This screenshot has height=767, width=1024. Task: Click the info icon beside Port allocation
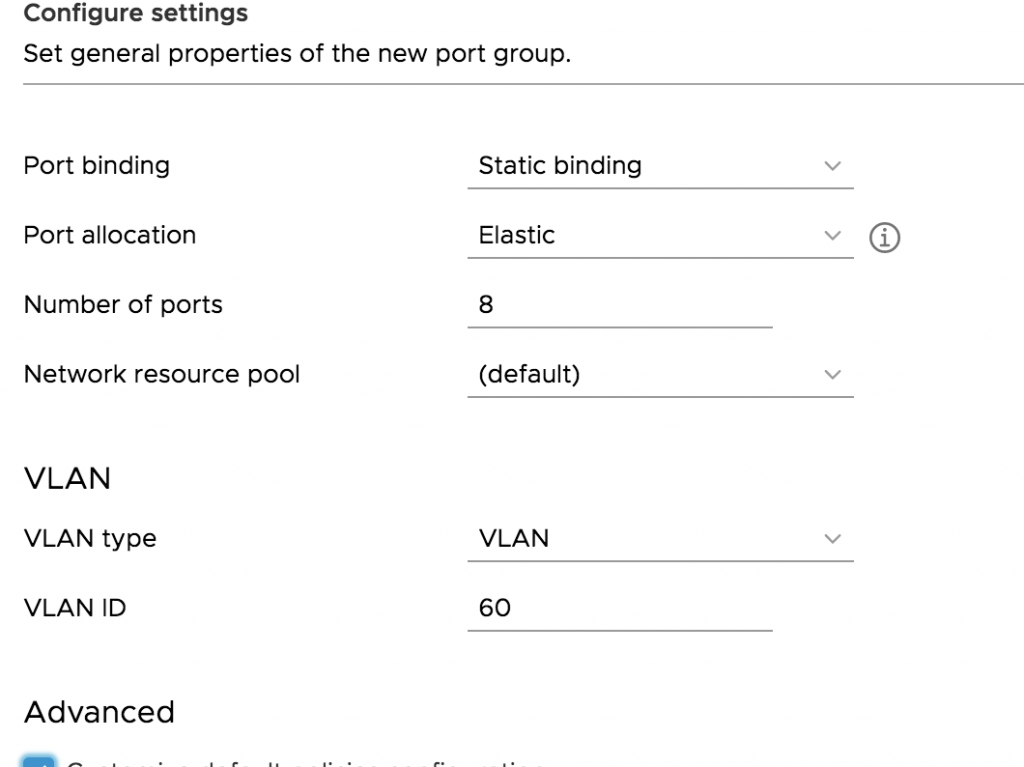[884, 237]
